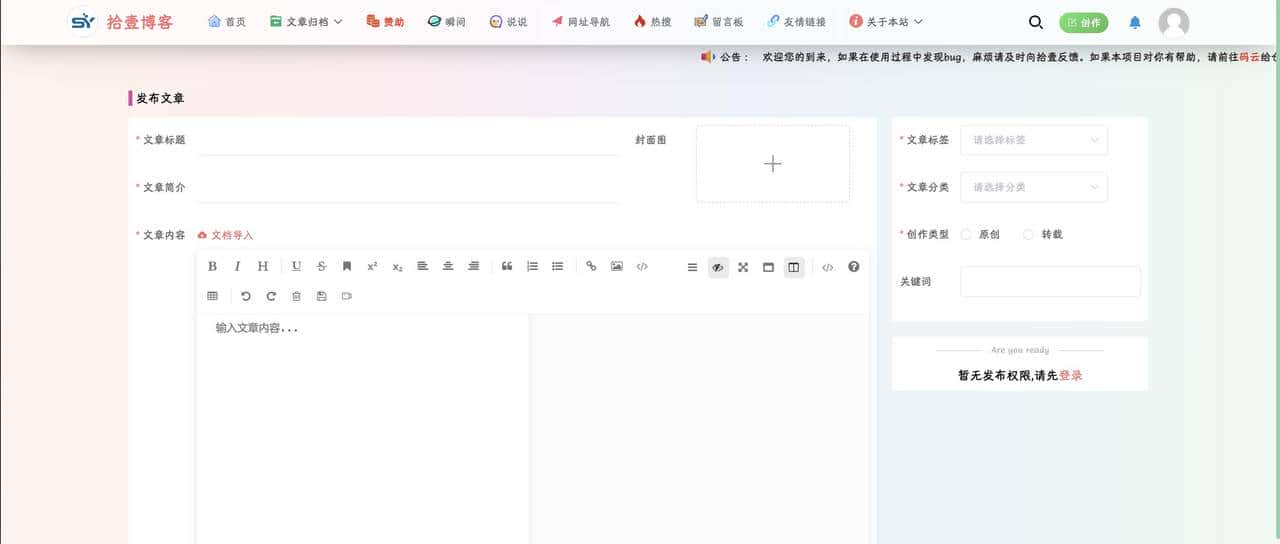Expand the 文章归档 menu
The height and width of the screenshot is (544, 1280).
coord(306,21)
